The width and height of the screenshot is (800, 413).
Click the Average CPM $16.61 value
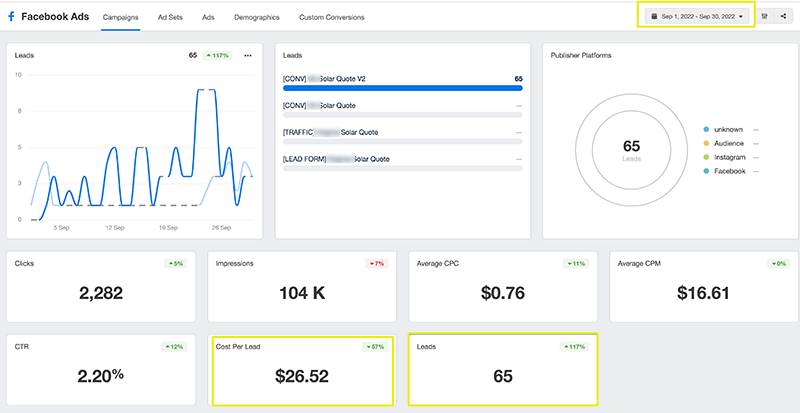click(704, 293)
